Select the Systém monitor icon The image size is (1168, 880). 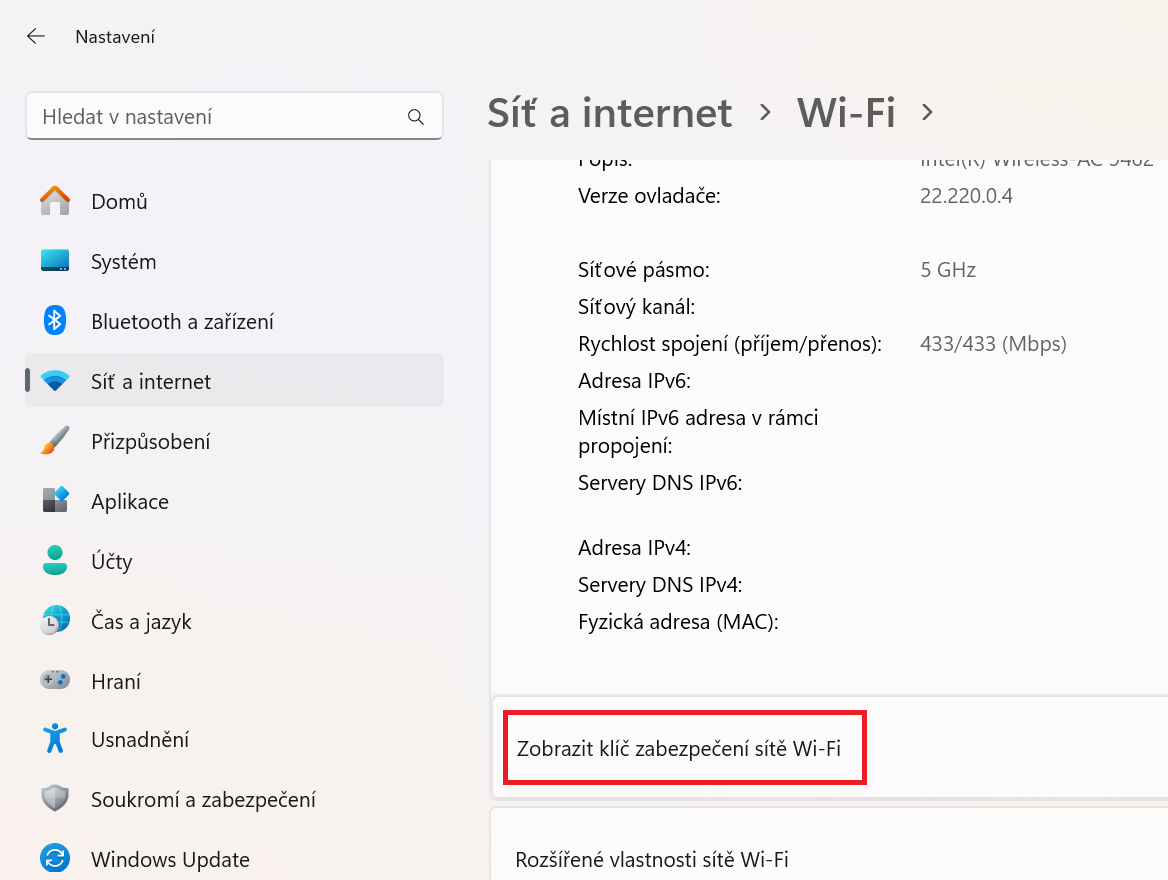[55, 261]
